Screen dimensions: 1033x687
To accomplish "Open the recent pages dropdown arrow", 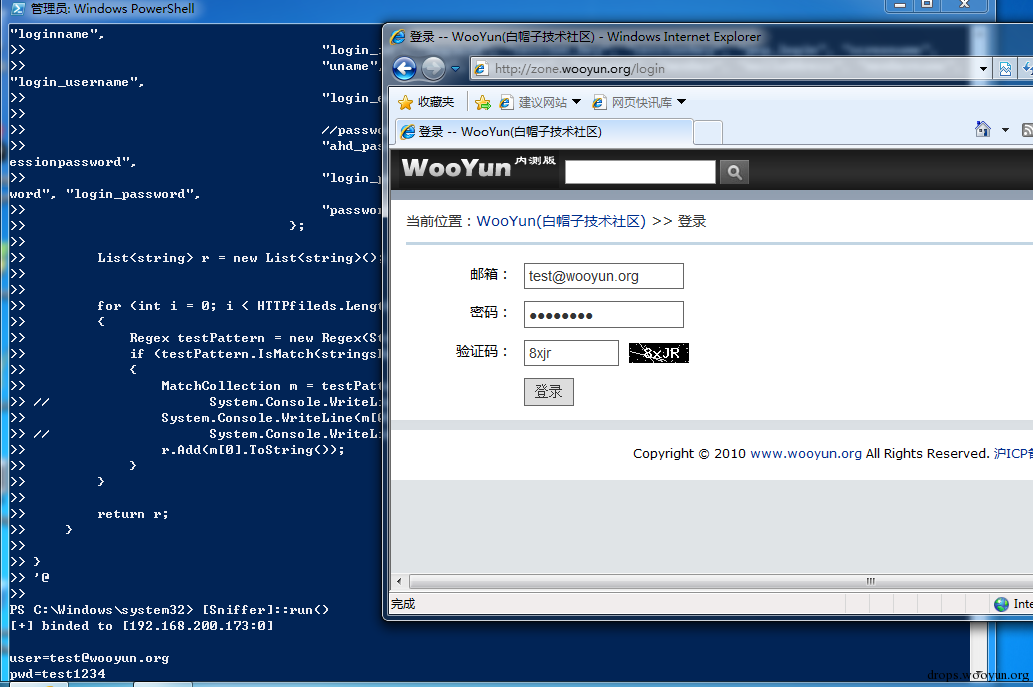I will click(455, 69).
